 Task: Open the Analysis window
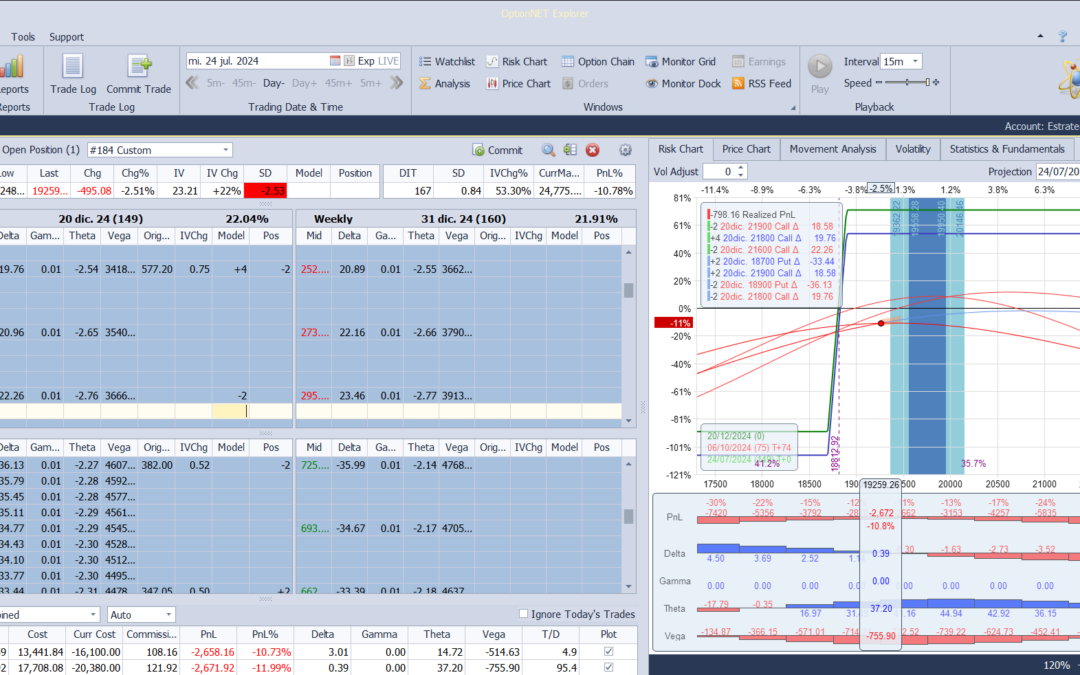pos(444,83)
